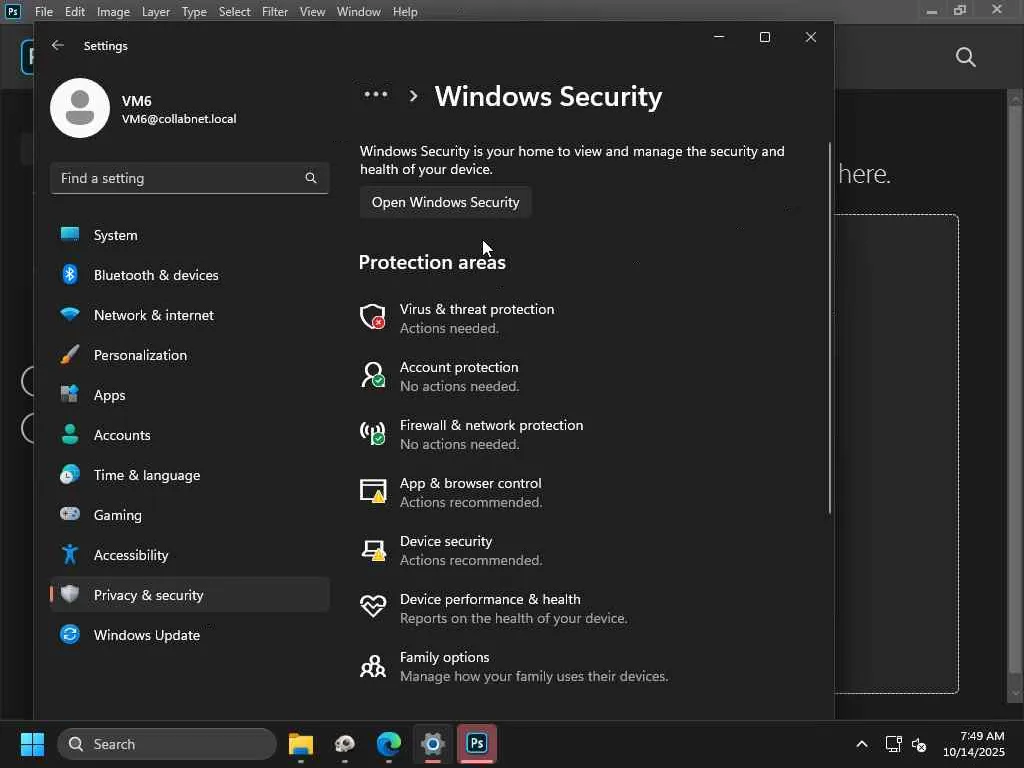Show hidden system tray icons
The height and width of the screenshot is (768, 1024).
click(x=862, y=744)
